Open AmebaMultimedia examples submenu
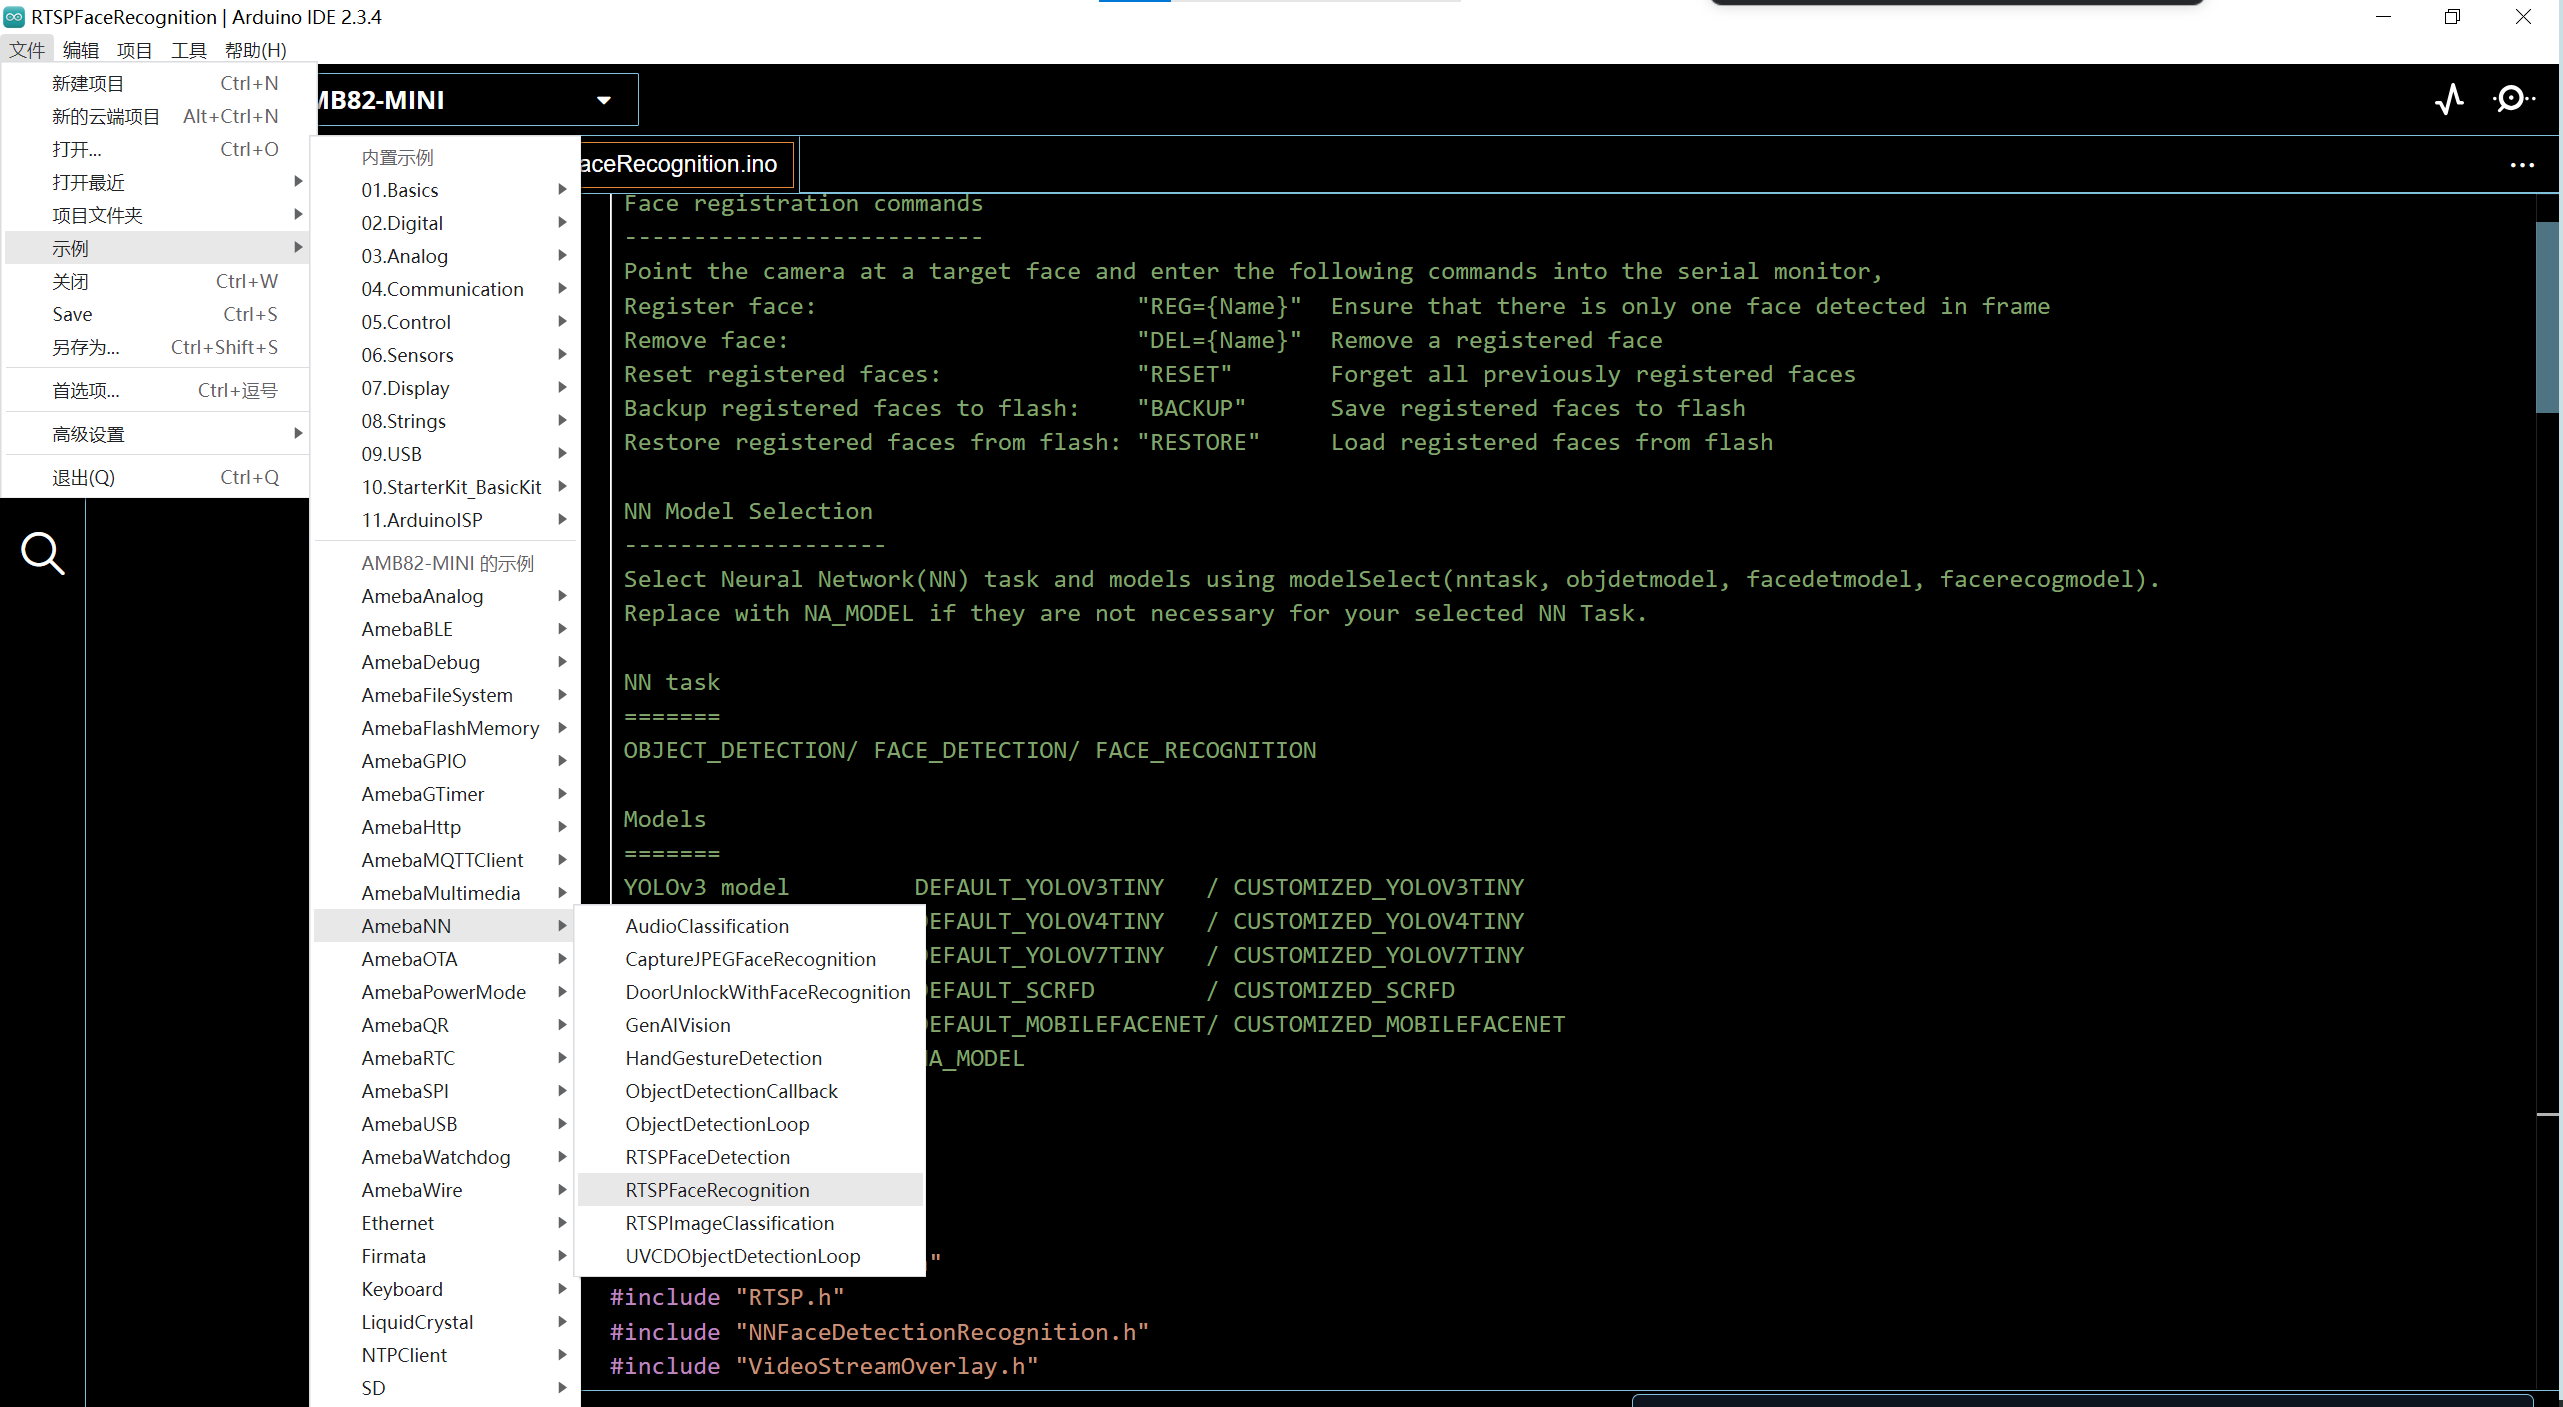2563x1407 pixels. click(x=446, y=893)
